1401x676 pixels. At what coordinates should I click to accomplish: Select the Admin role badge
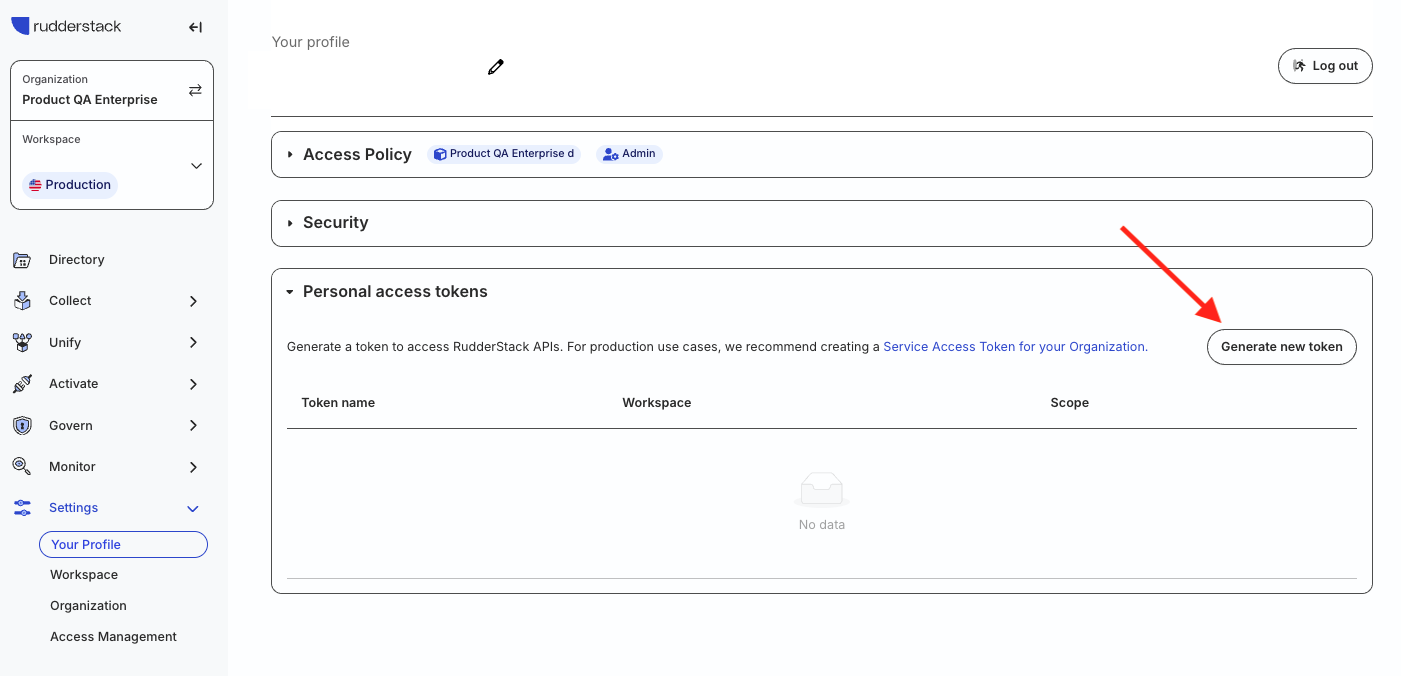tap(629, 153)
